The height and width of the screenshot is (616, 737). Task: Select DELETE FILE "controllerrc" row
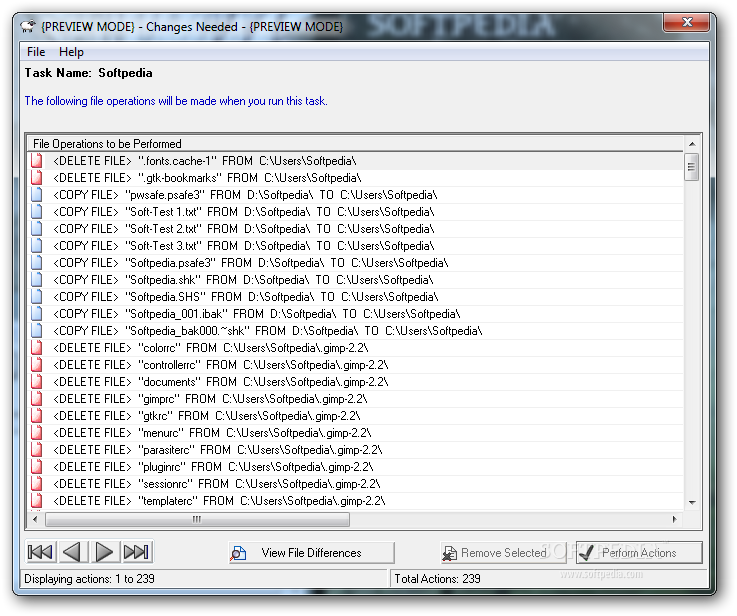point(355,365)
